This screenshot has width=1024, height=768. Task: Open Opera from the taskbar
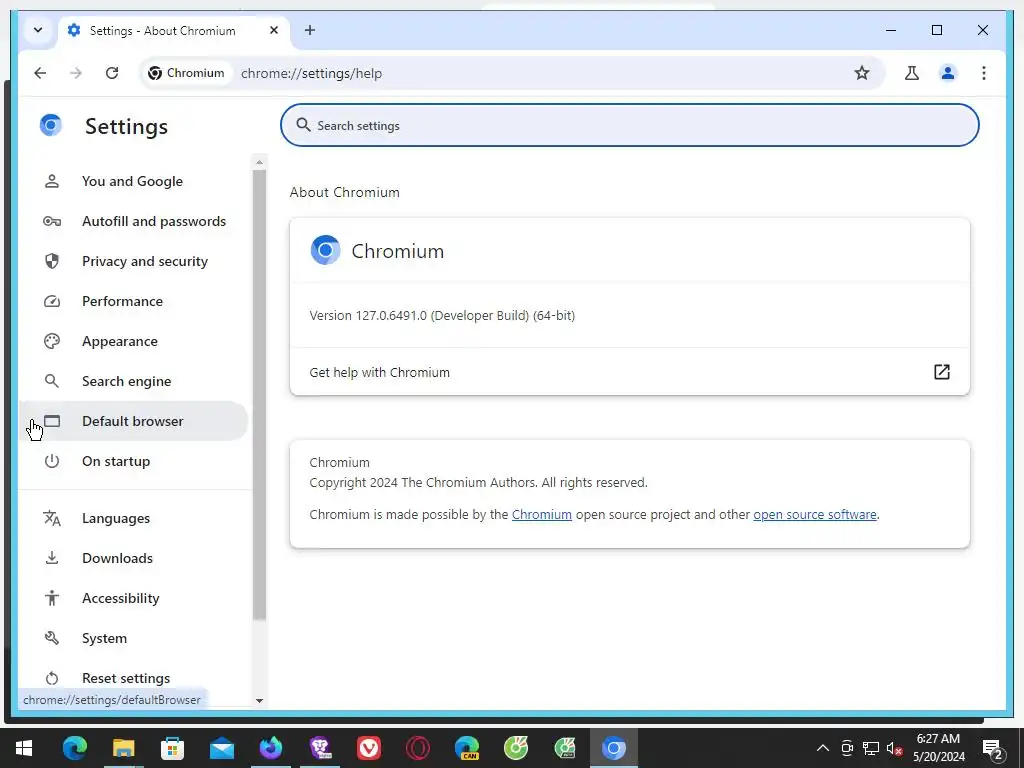[x=417, y=748]
